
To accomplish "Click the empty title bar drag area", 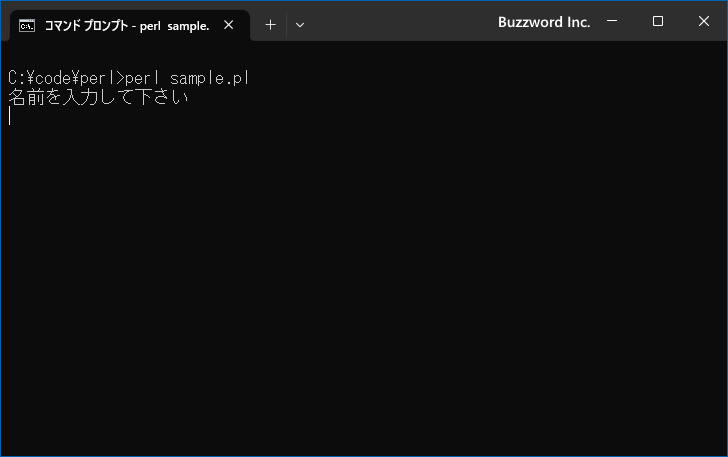I will [400, 22].
